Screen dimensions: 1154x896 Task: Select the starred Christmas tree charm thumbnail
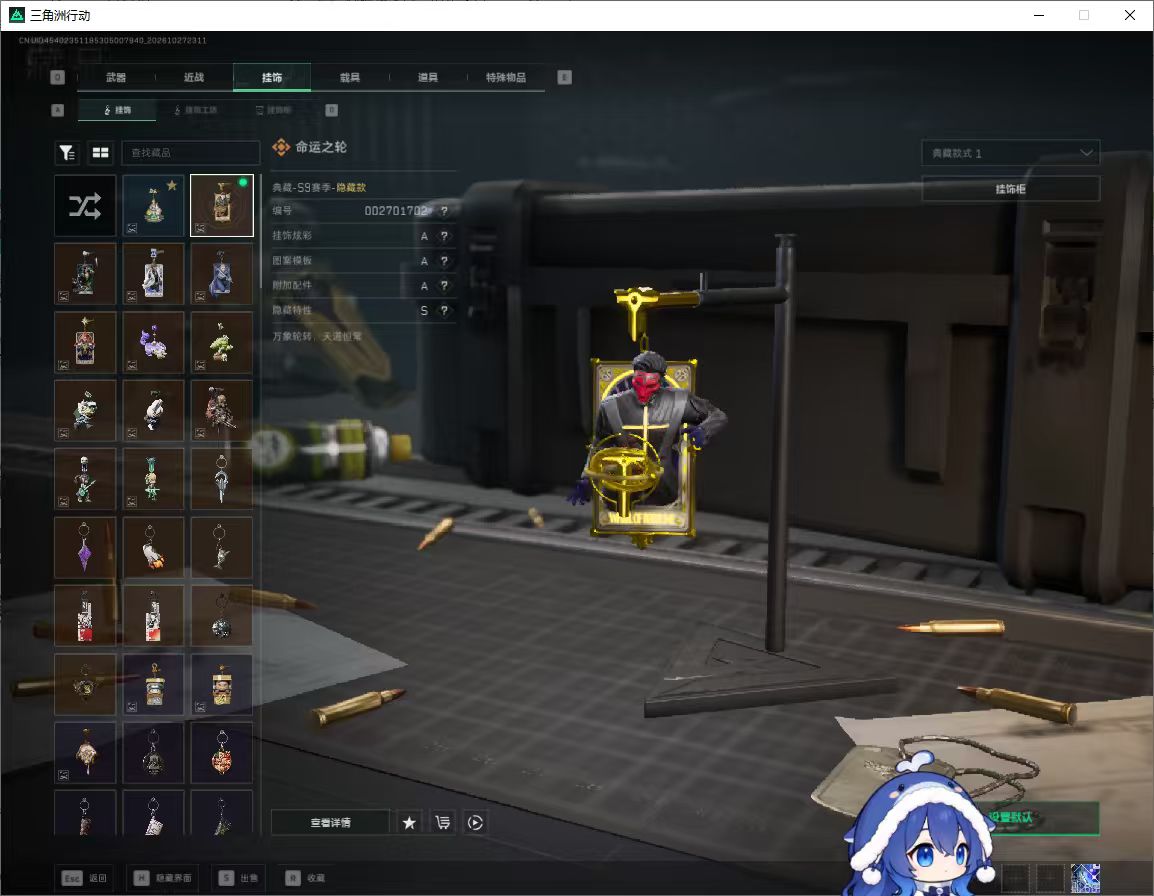click(x=153, y=206)
